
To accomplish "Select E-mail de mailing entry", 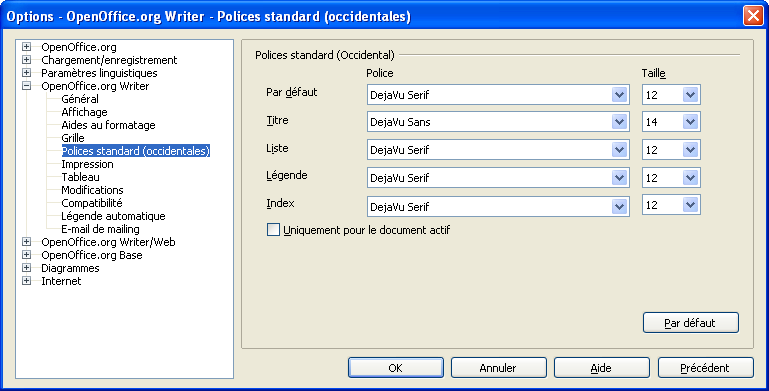I will 101,229.
